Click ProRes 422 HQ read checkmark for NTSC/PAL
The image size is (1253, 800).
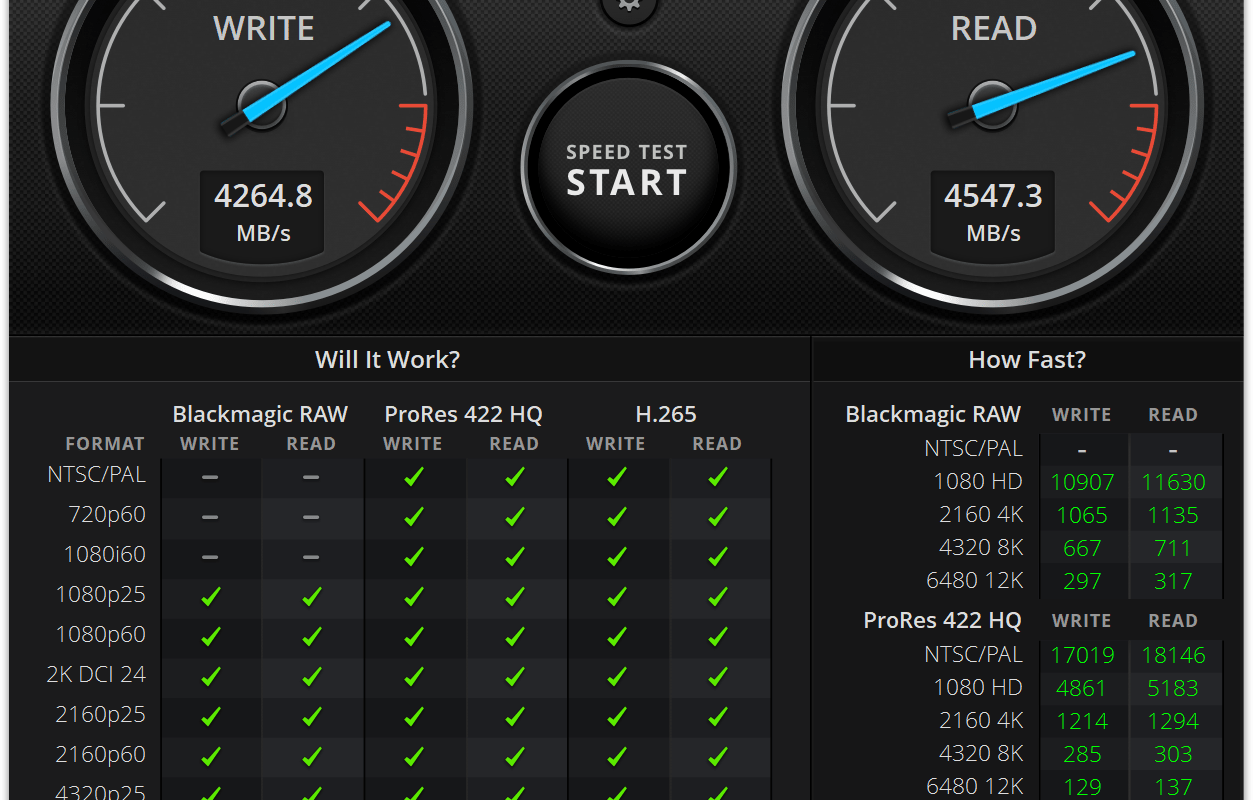(x=514, y=477)
